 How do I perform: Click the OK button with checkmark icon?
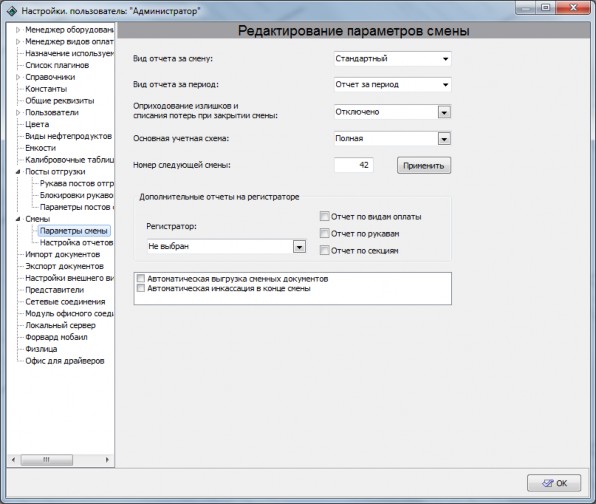554,483
